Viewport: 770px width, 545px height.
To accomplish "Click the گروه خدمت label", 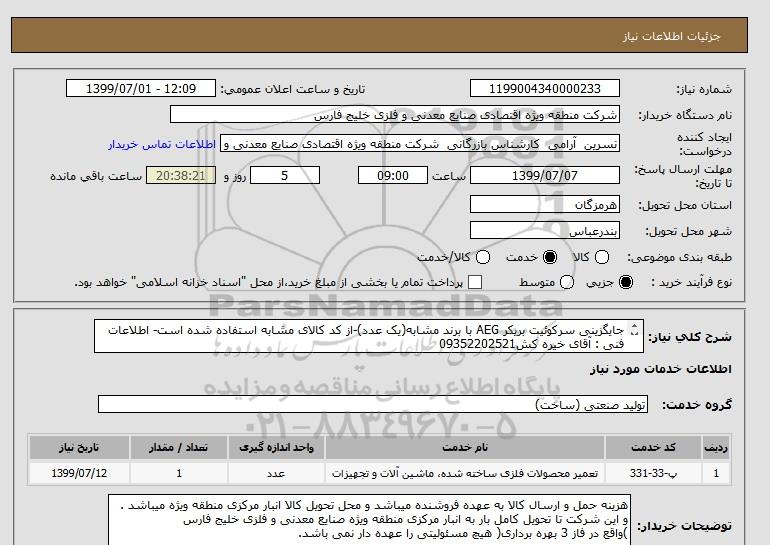I will click(x=697, y=405).
